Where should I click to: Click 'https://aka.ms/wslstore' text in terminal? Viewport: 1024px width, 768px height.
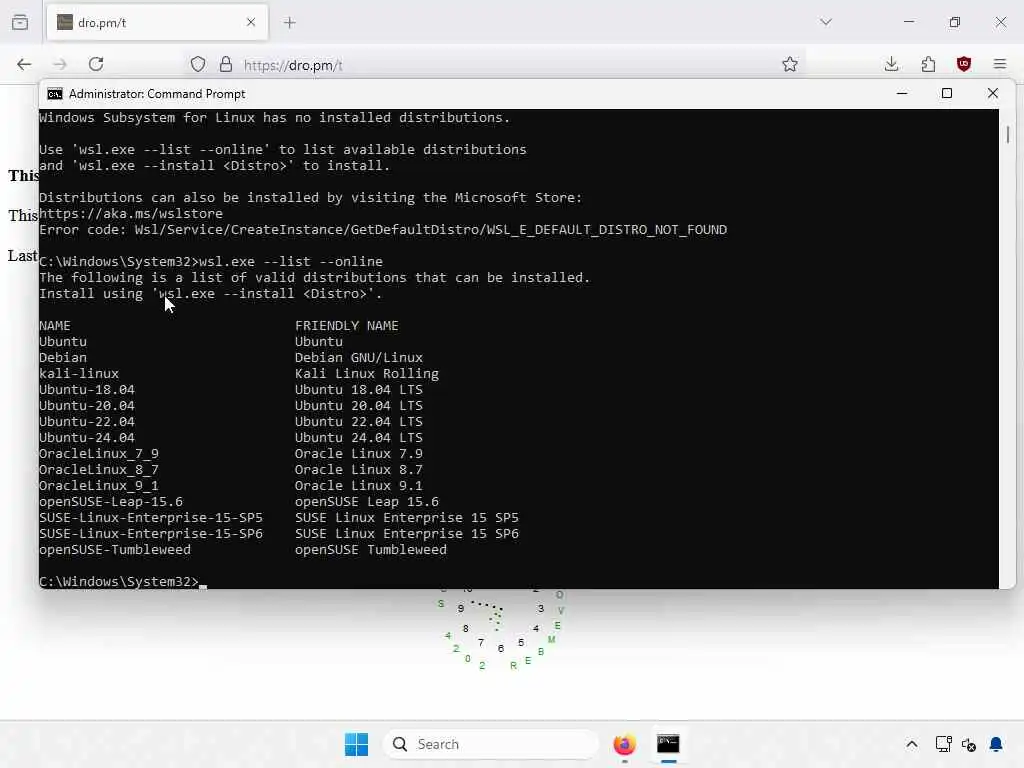pyautogui.click(x=131, y=214)
